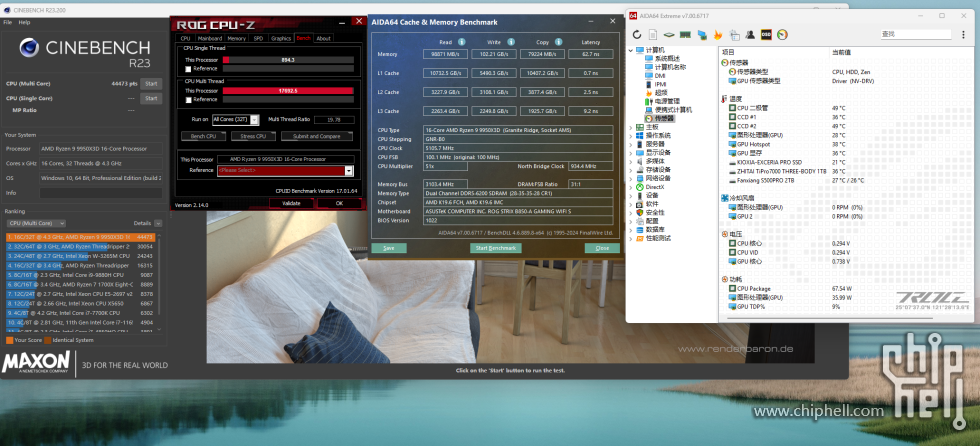The height and width of the screenshot is (446, 980).
Task: Switch to CPU-Z SPD tab
Action: click(x=258, y=38)
